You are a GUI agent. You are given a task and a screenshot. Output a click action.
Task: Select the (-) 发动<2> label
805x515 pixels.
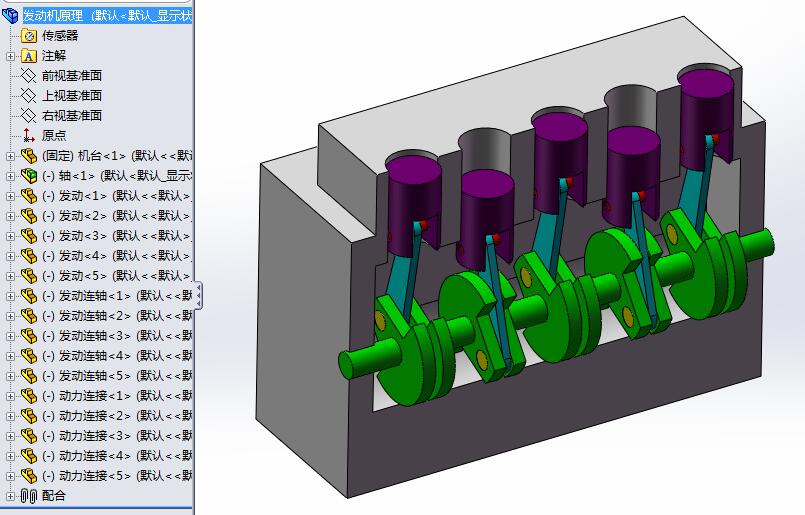coord(117,216)
